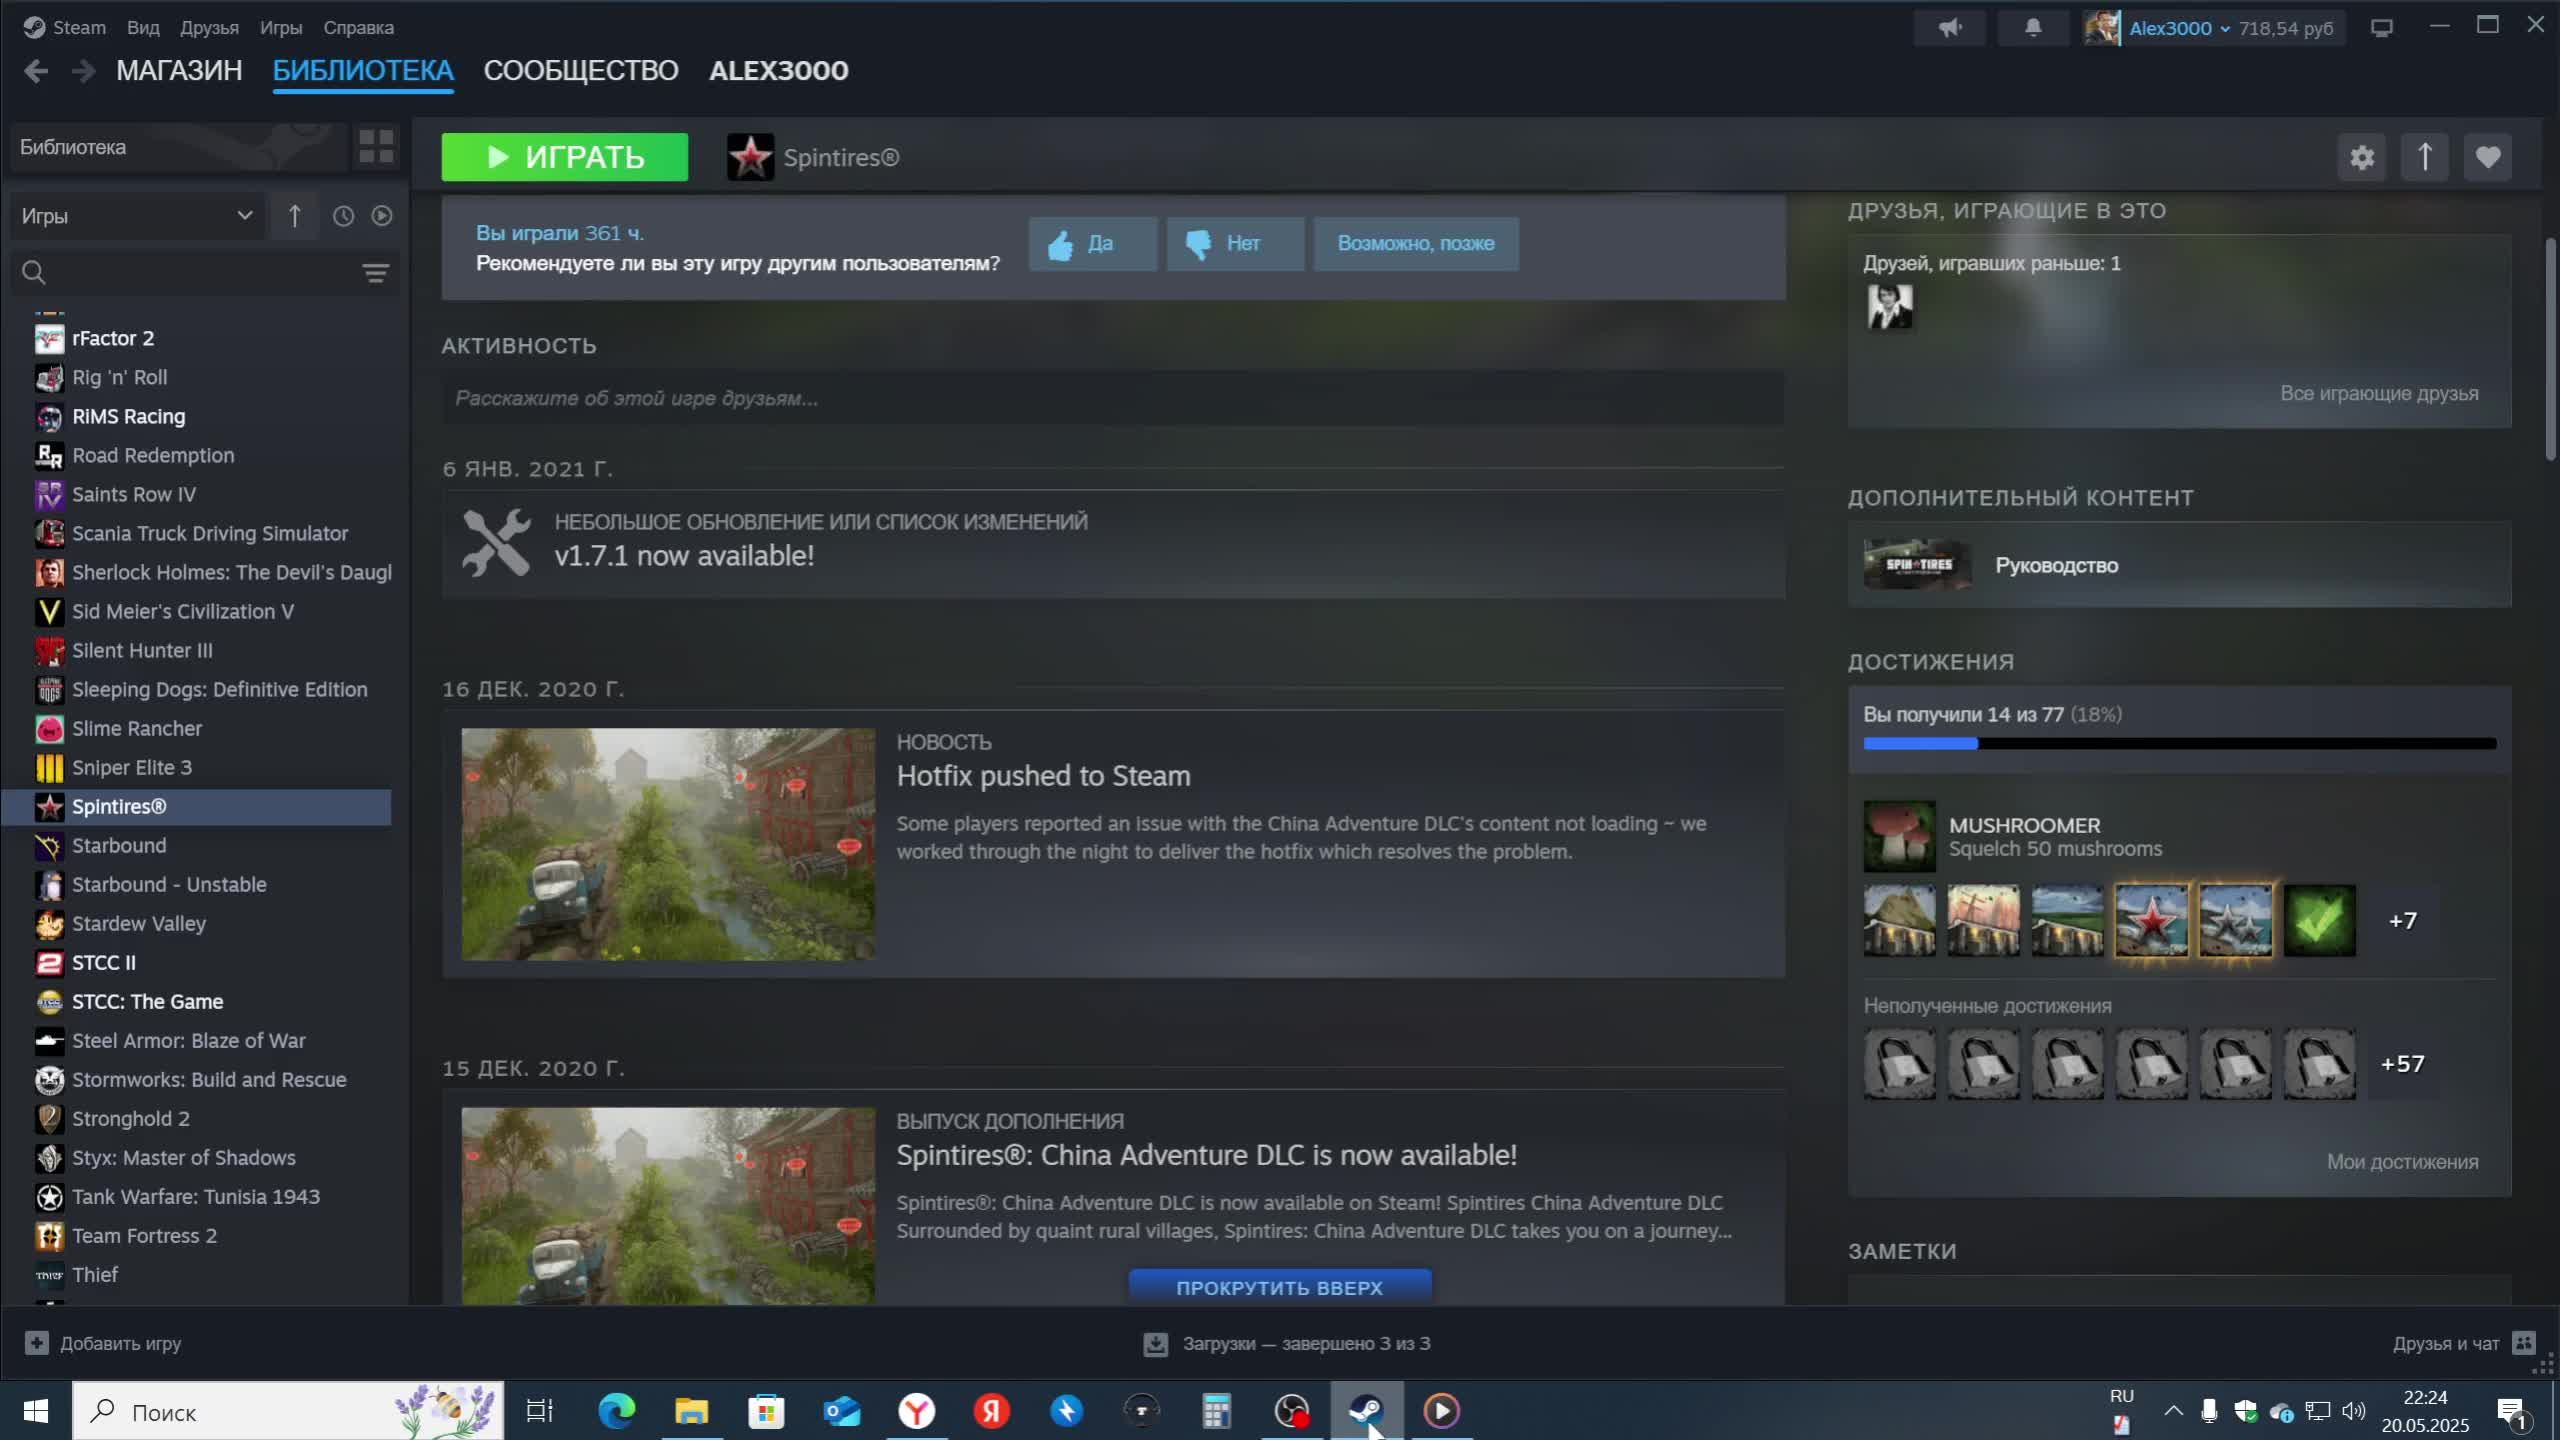2560x1440 pixels.
Task: Open Calculator from taskbar
Action: tap(1216, 1411)
